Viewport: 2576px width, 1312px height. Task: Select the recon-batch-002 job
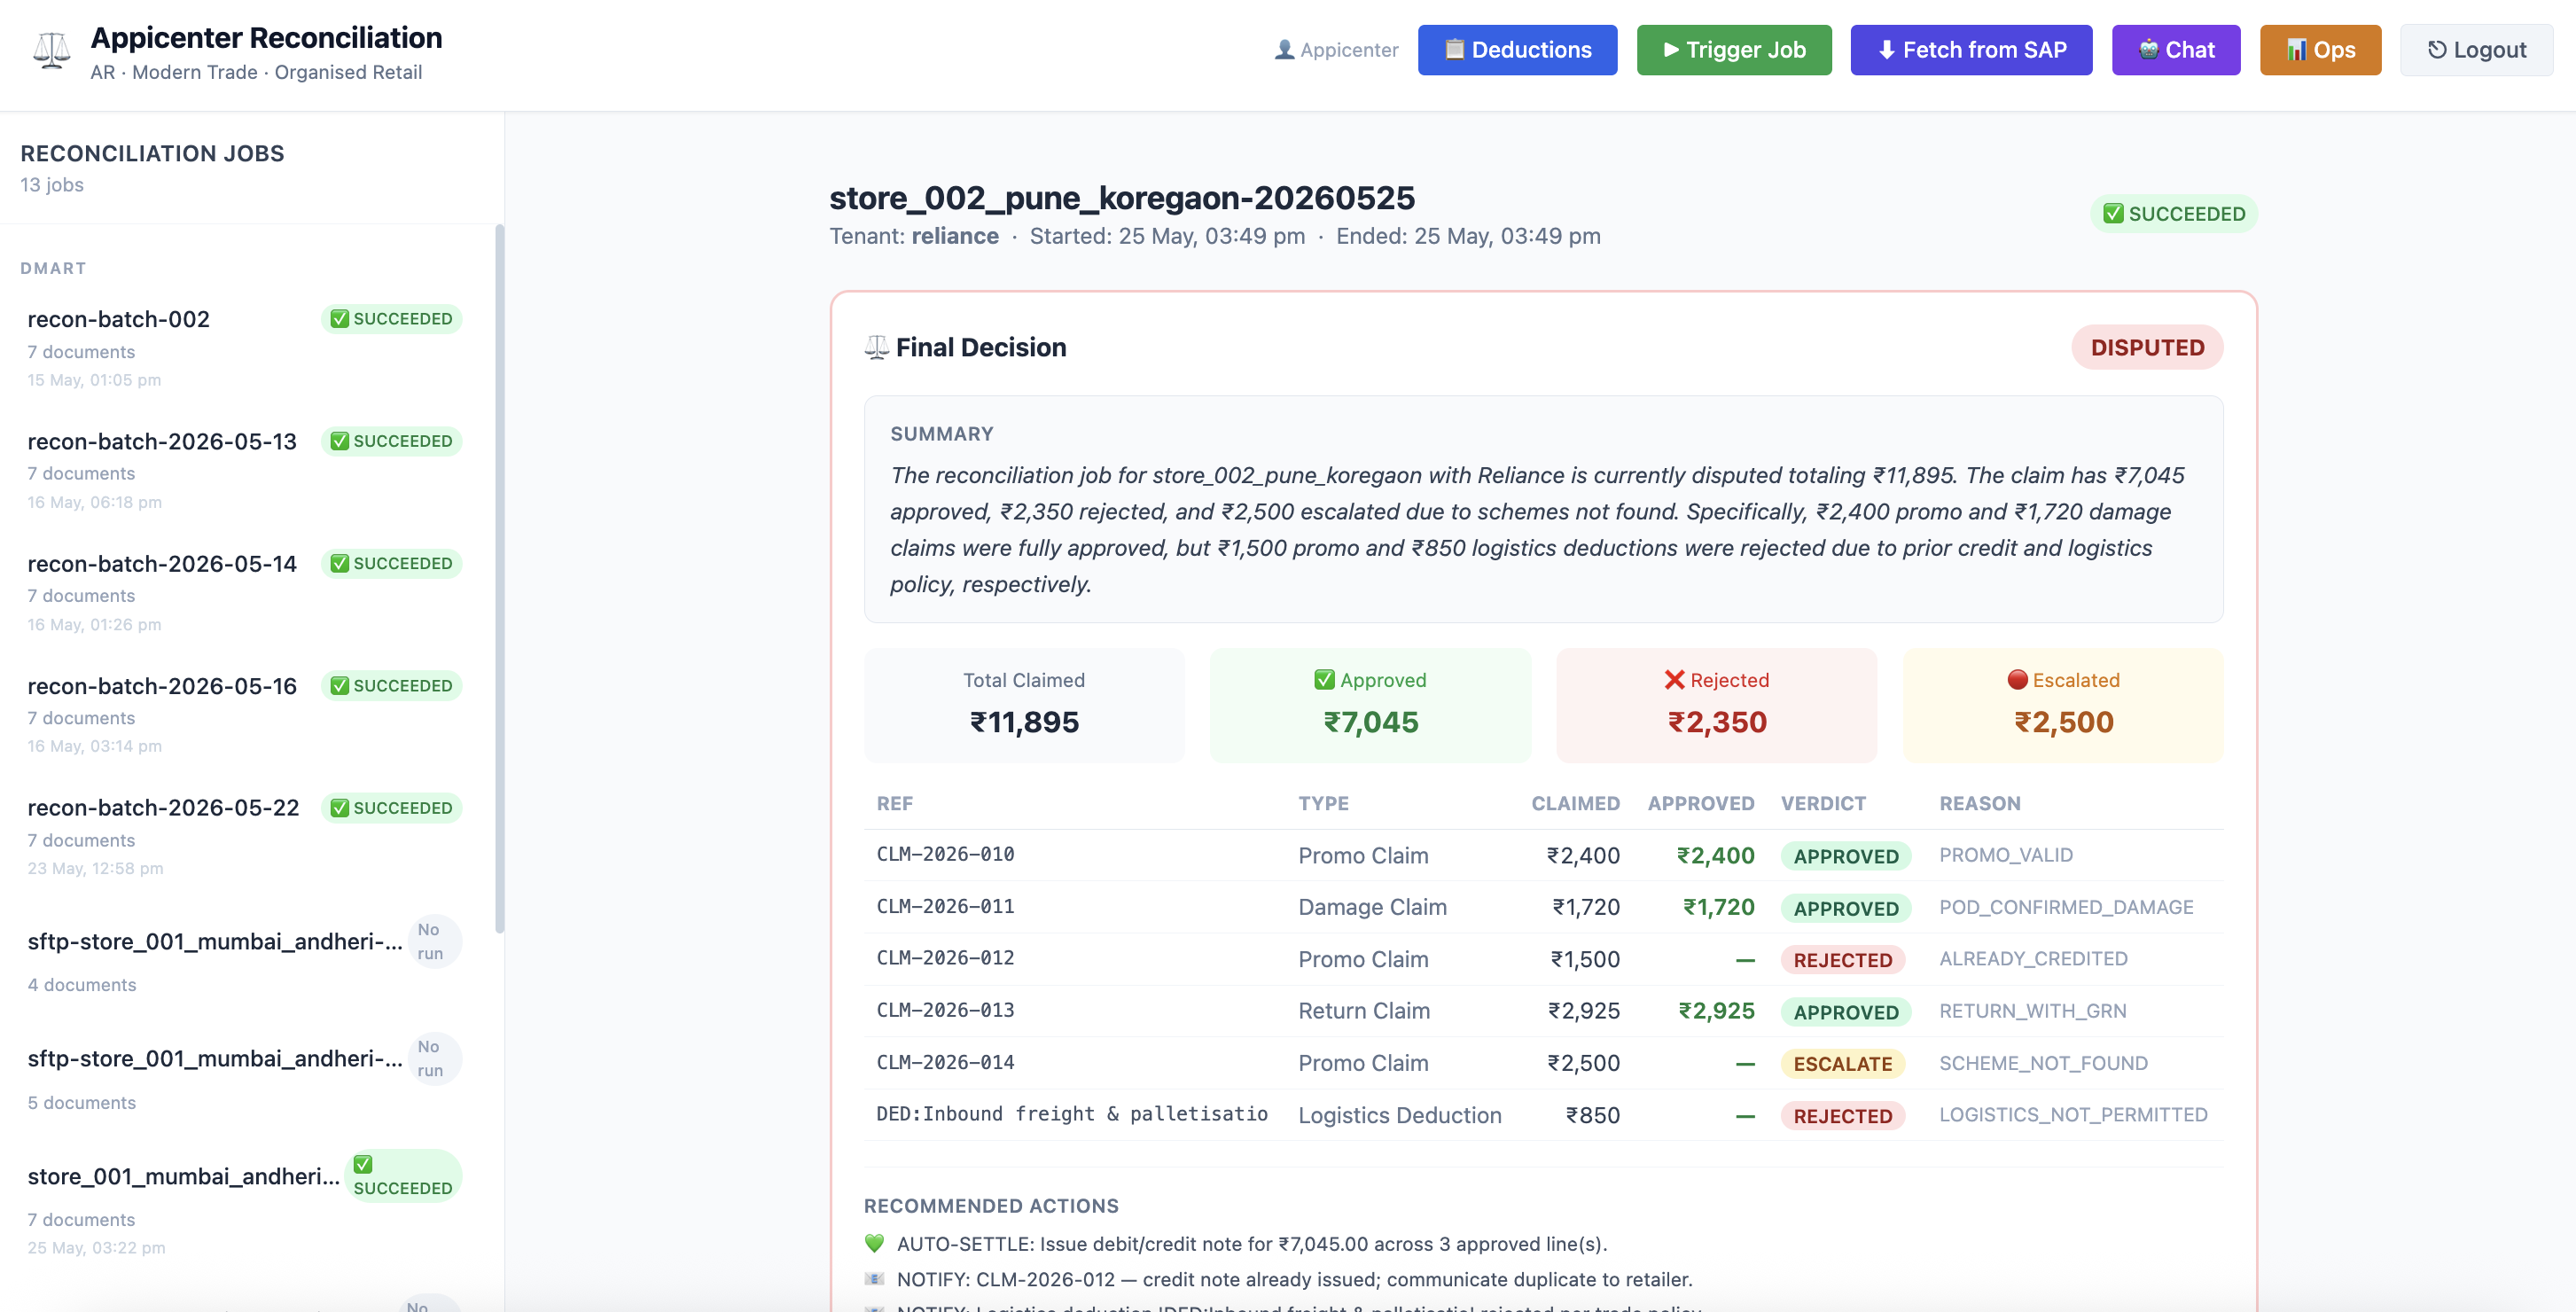coord(245,347)
